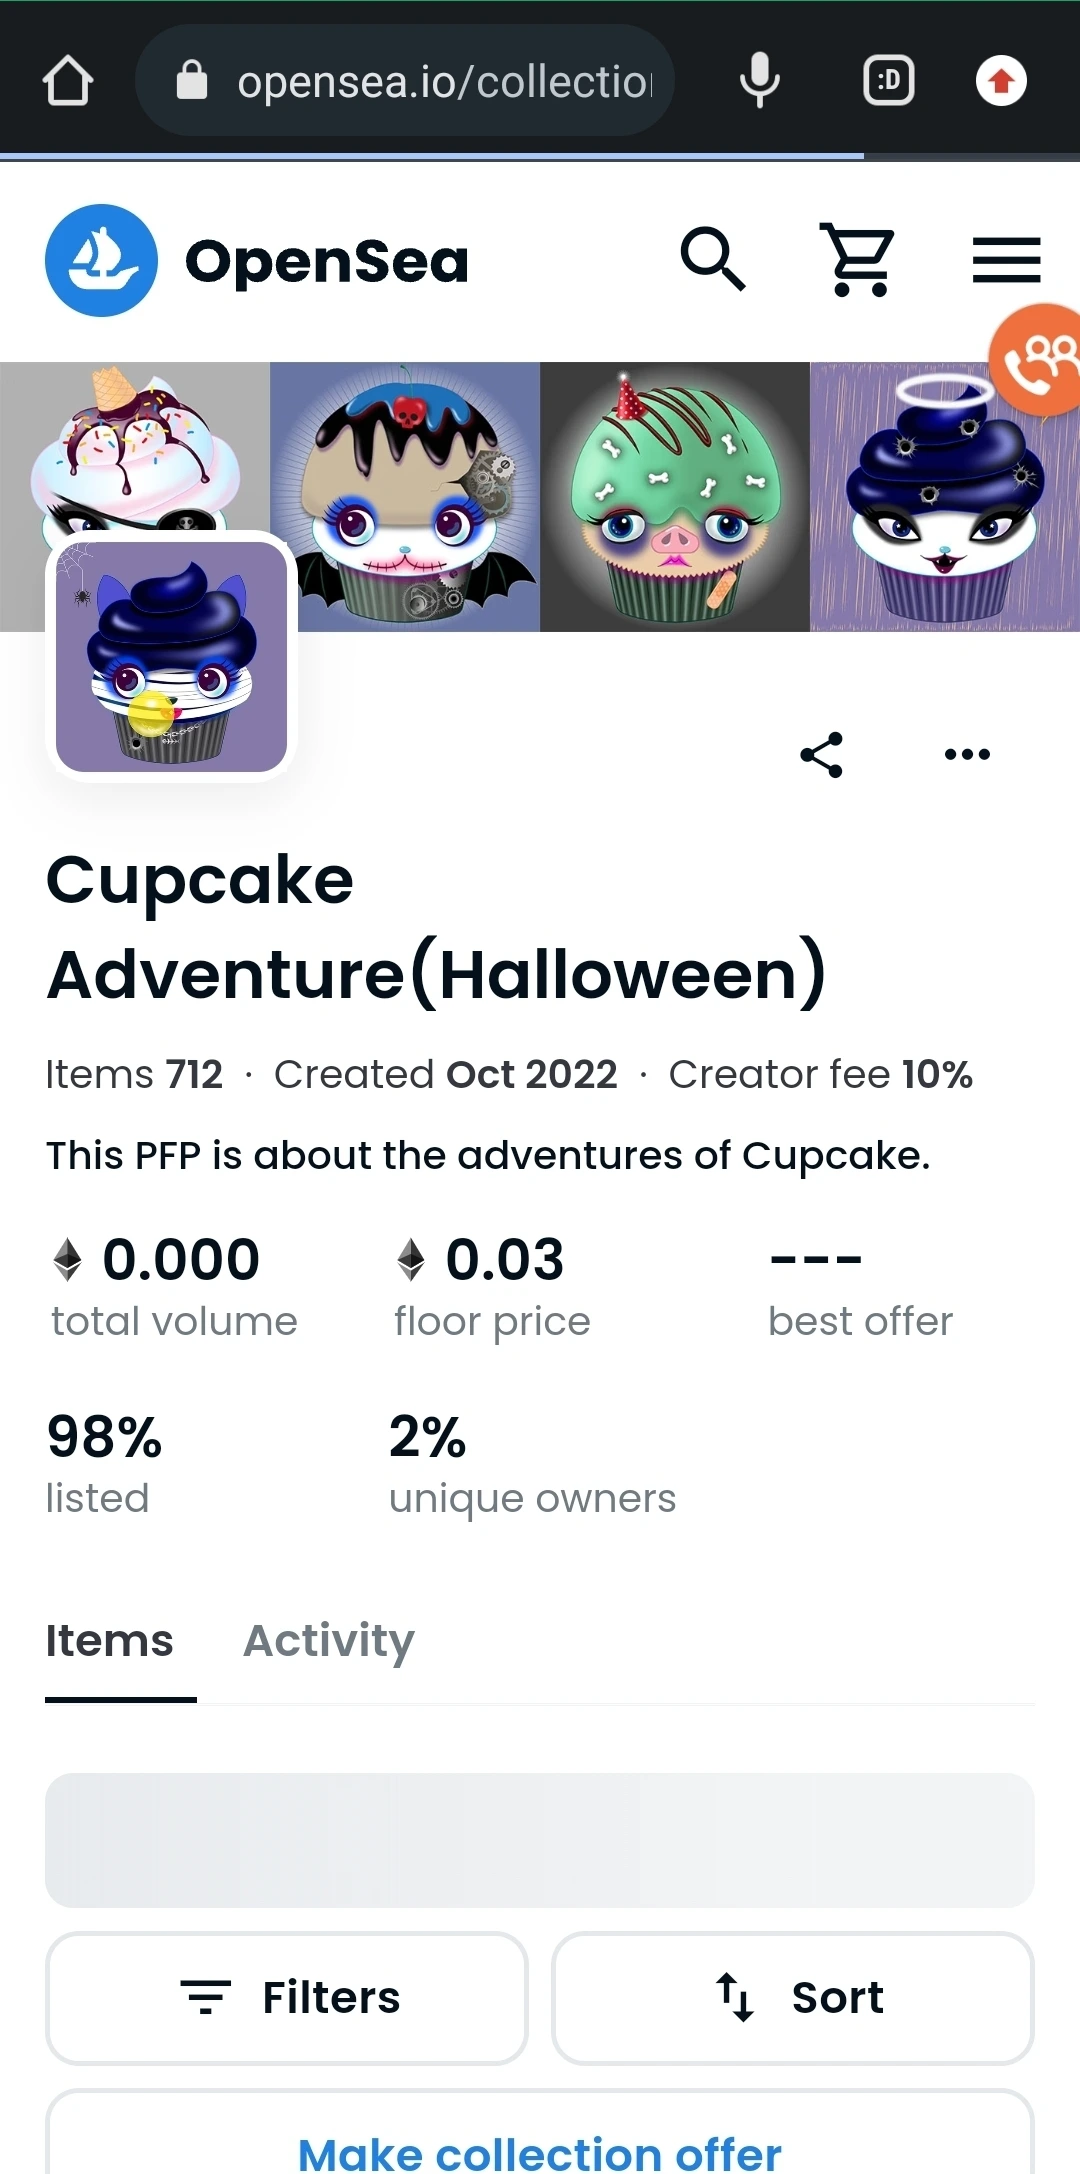Tap the red upload arrow browser icon
1080x2174 pixels.
click(1001, 81)
